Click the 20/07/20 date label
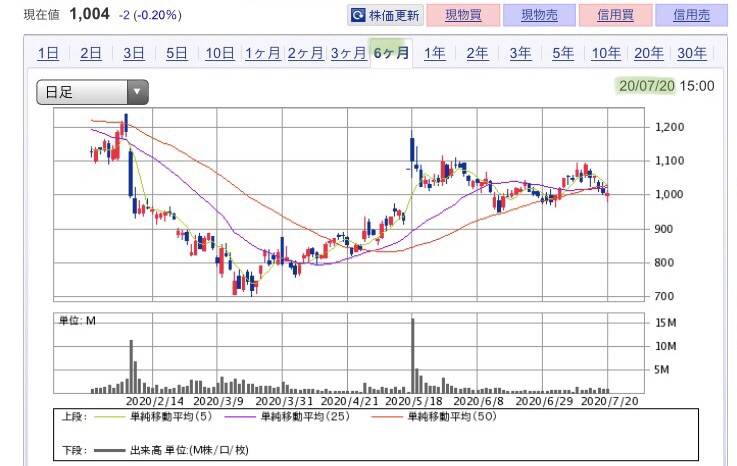Viewport: 737px width, 466px height. [646, 86]
